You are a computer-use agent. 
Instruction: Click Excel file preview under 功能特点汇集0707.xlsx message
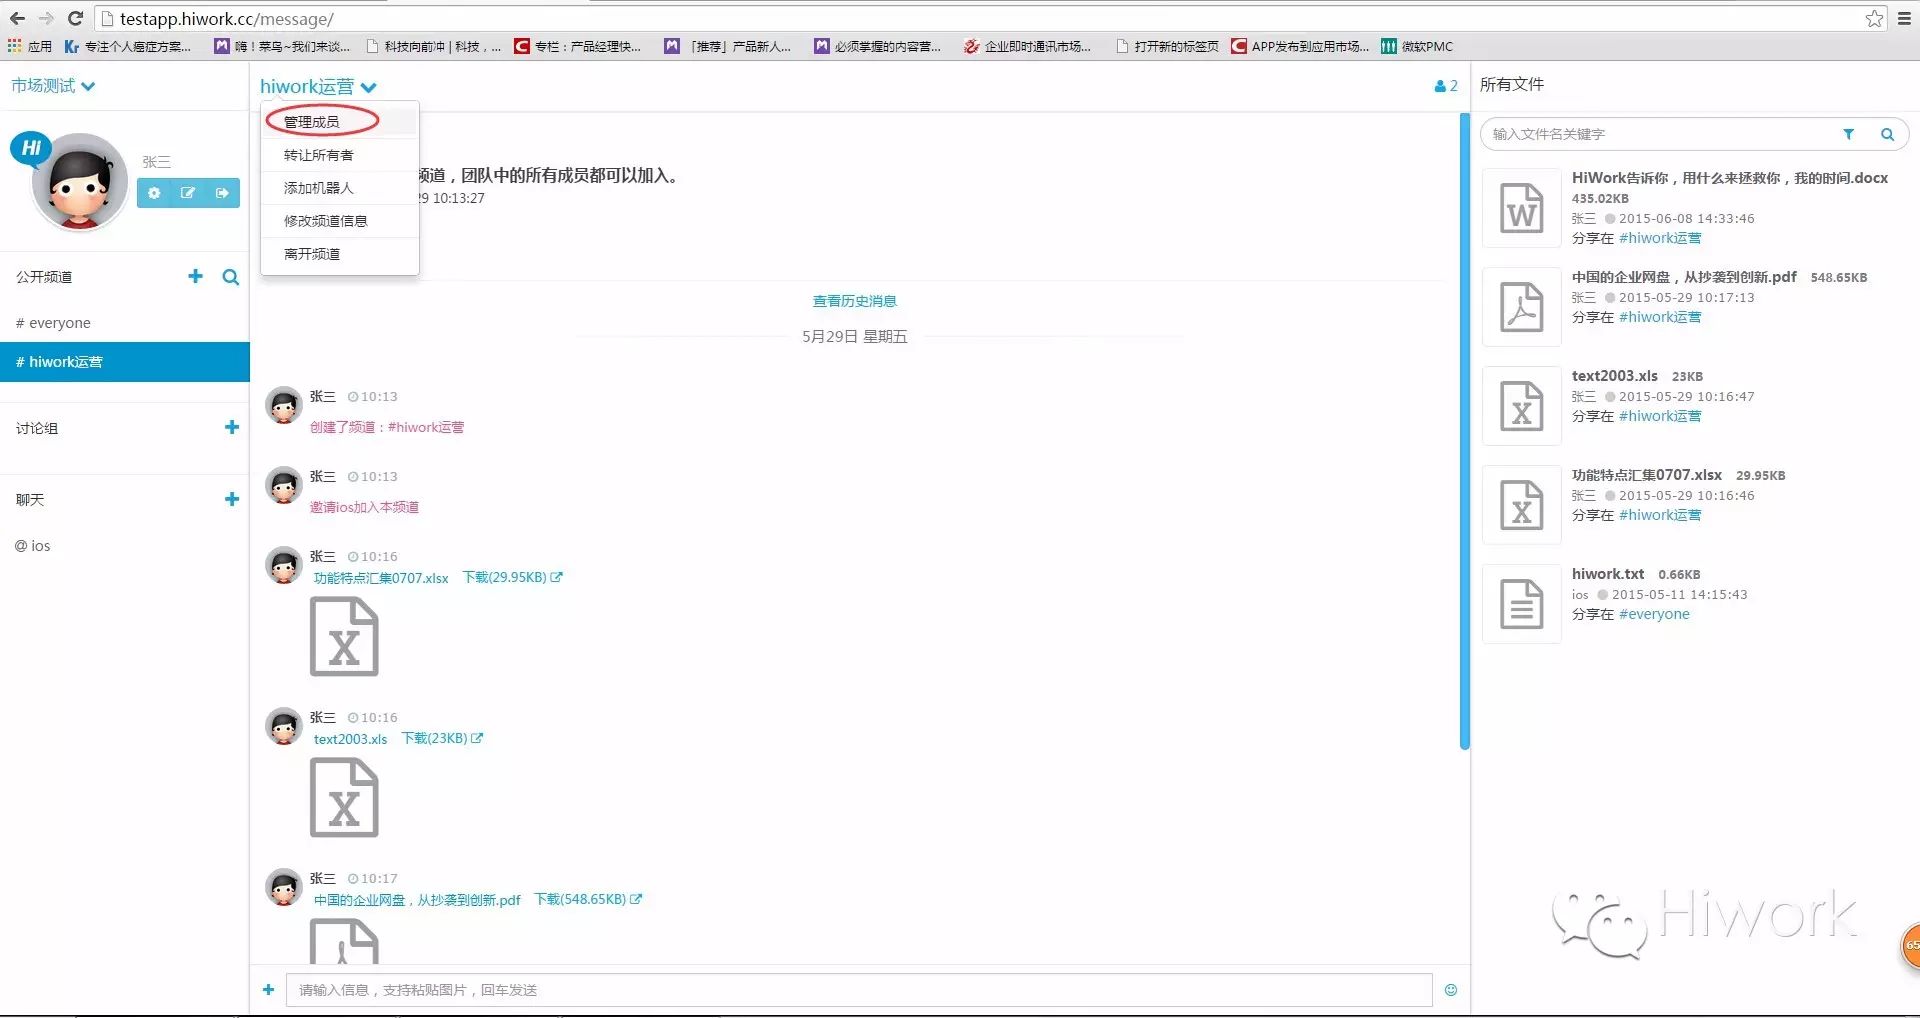pos(344,637)
